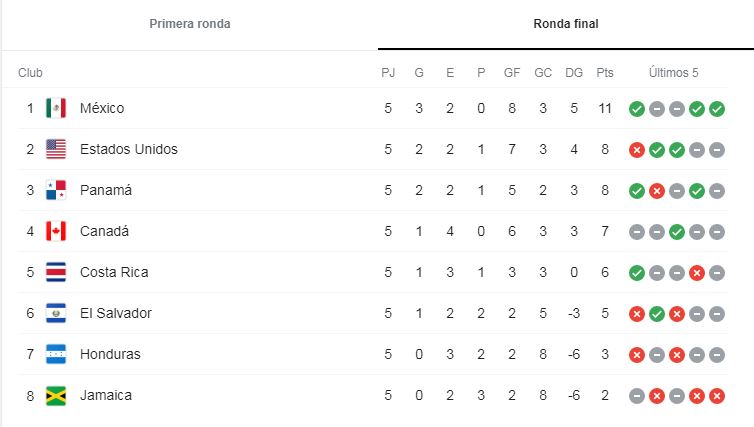
Task: Open the Jamaica team name link
Action: (106, 395)
